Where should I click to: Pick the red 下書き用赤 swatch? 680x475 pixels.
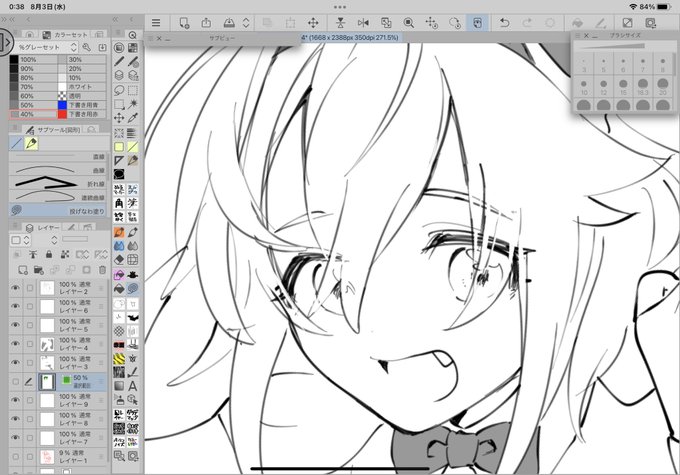point(62,114)
